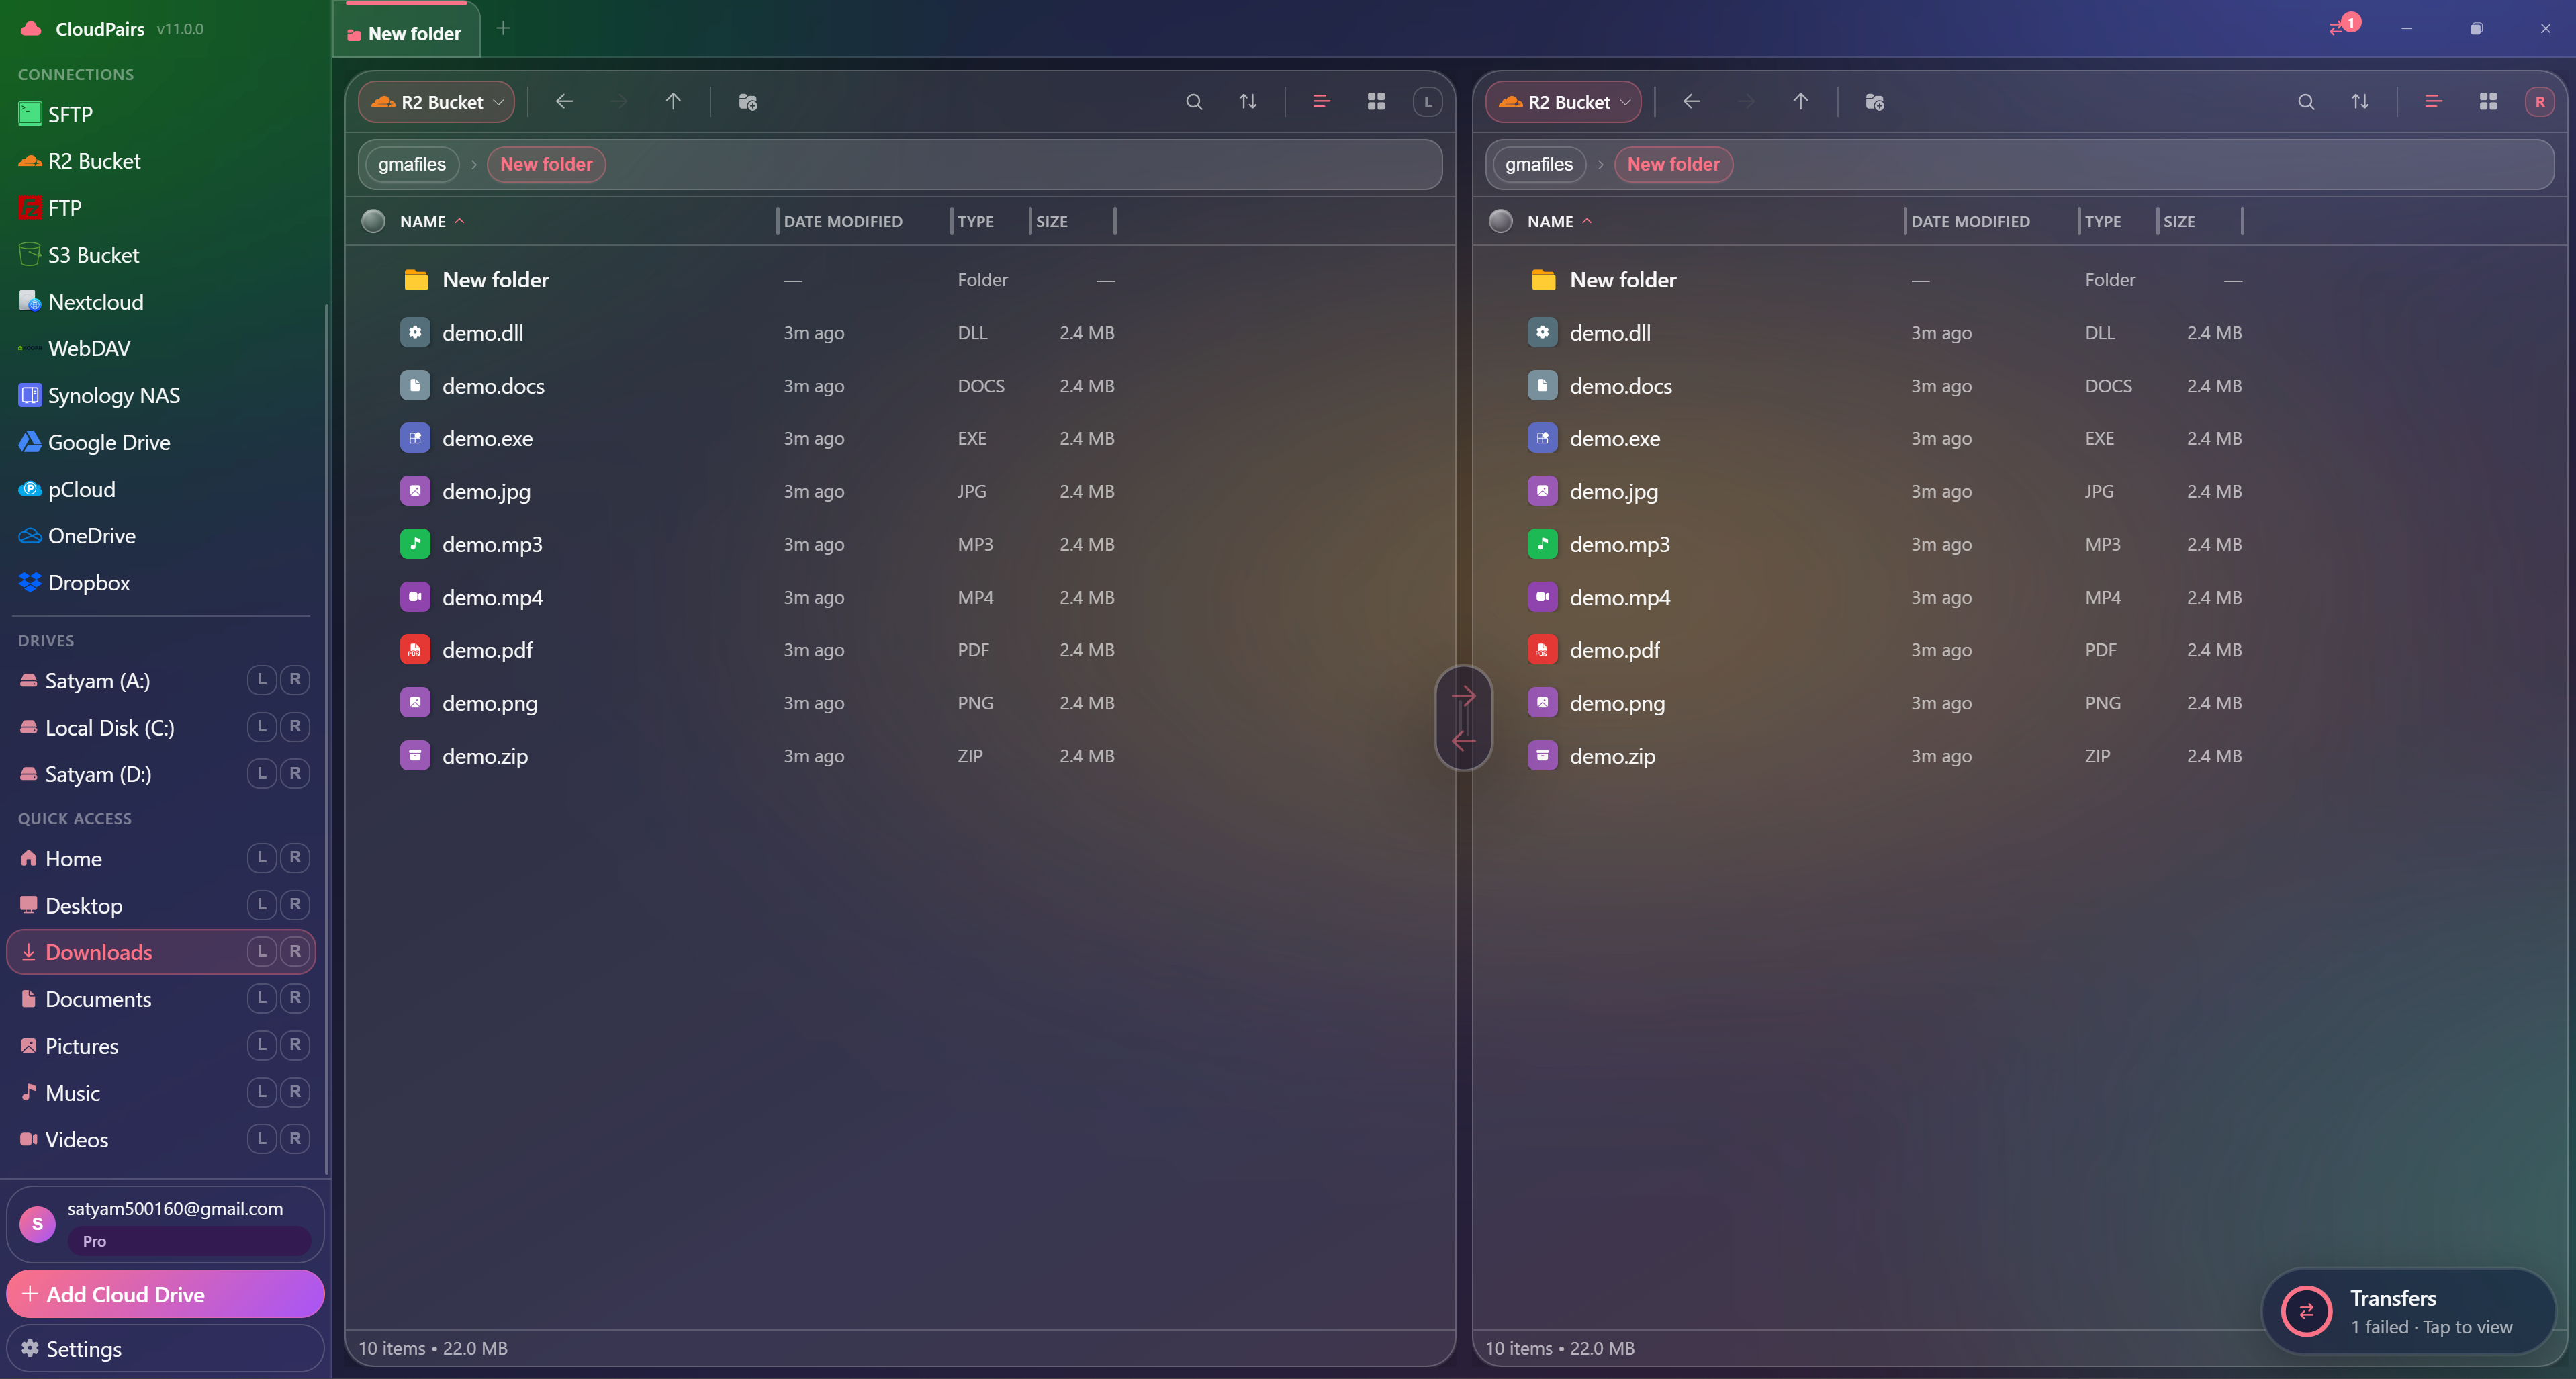This screenshot has height=1379, width=2576.
Task: Click the Add Cloud Drive button
Action: (x=165, y=1294)
